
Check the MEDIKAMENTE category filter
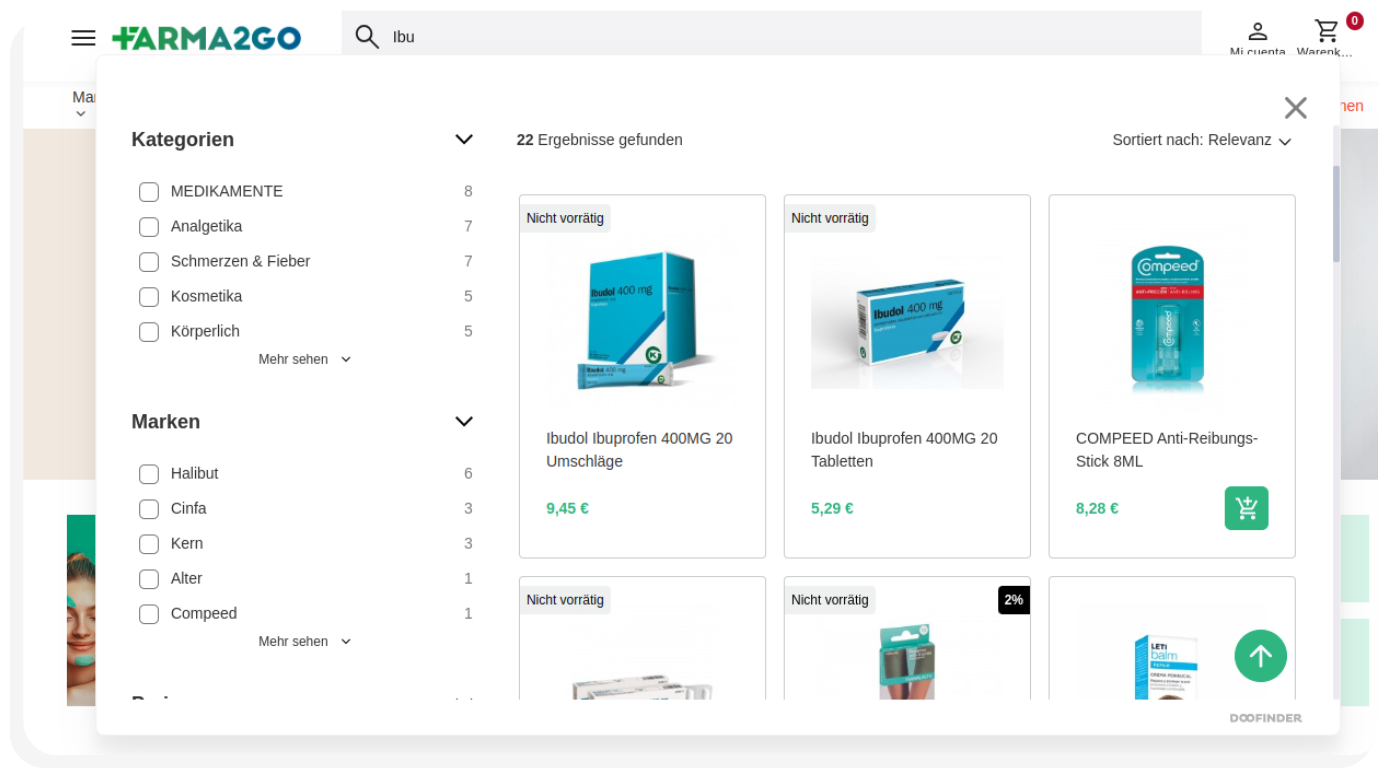click(149, 192)
